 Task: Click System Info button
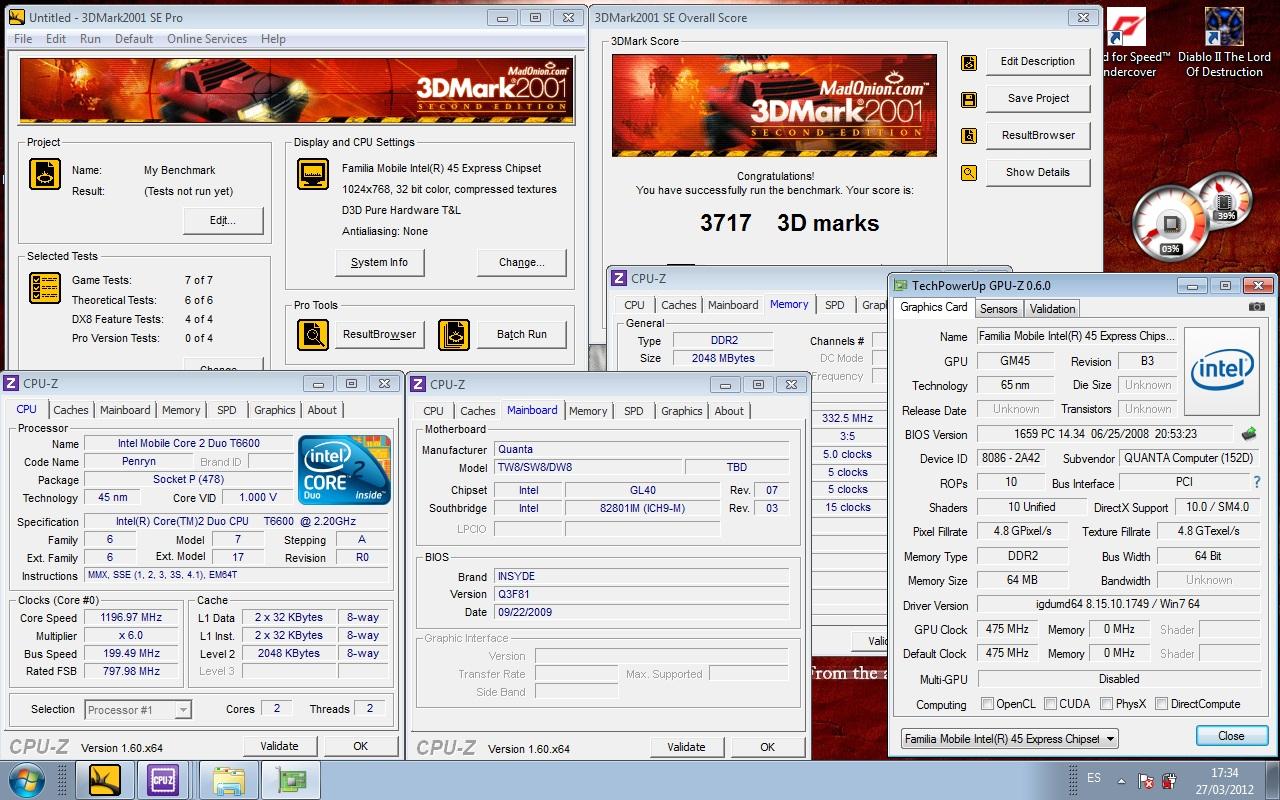tap(379, 262)
